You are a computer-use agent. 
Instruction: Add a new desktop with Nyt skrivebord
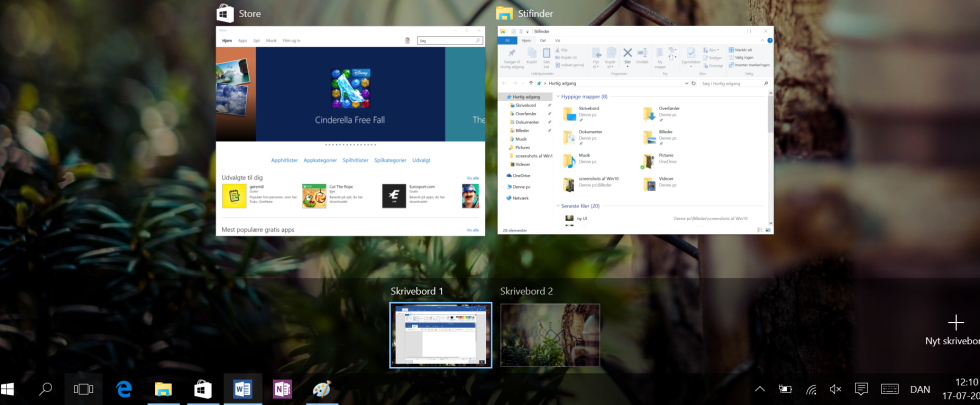955,323
